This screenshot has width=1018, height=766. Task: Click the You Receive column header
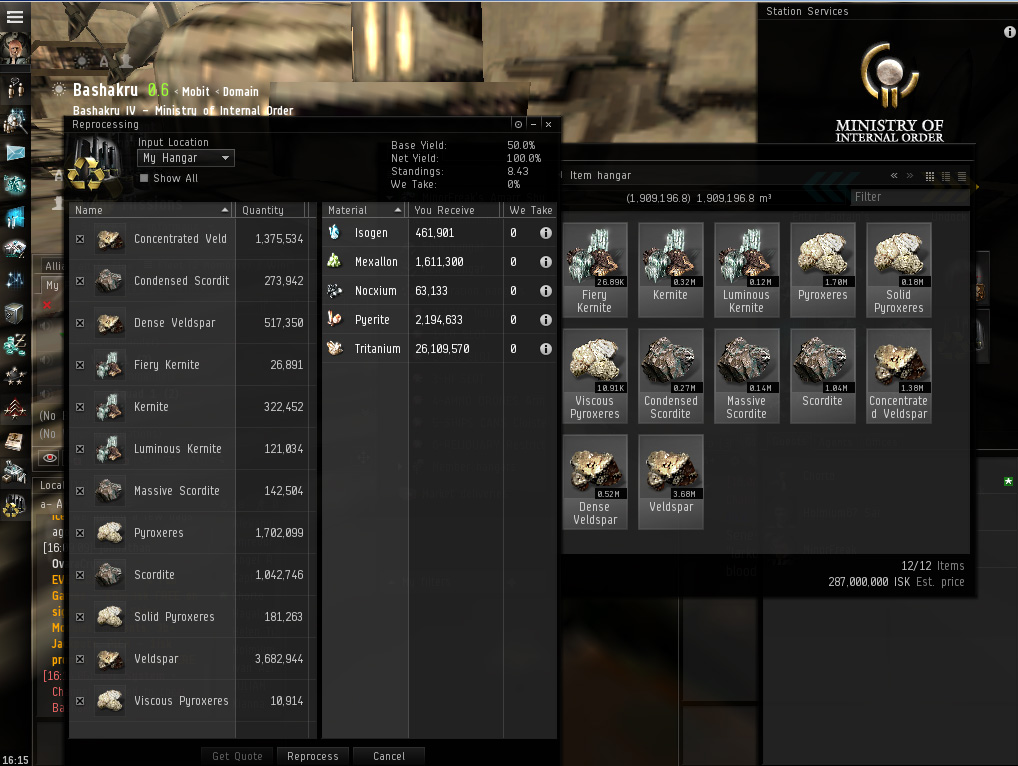pos(454,210)
